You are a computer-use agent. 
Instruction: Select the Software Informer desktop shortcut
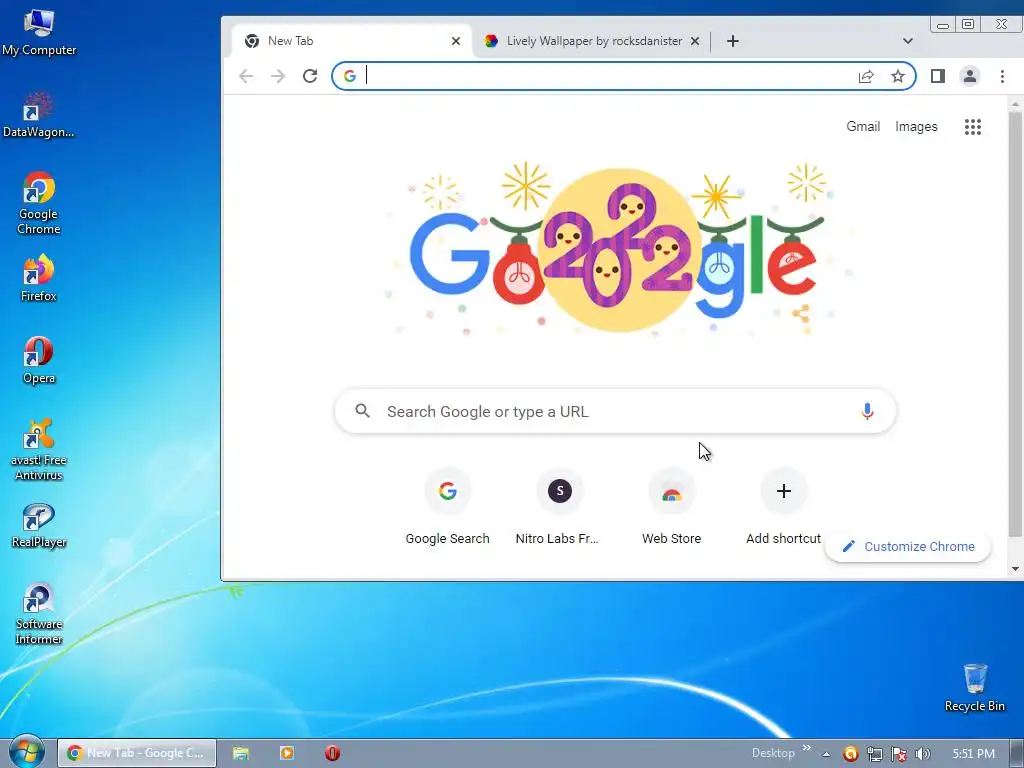point(39,614)
